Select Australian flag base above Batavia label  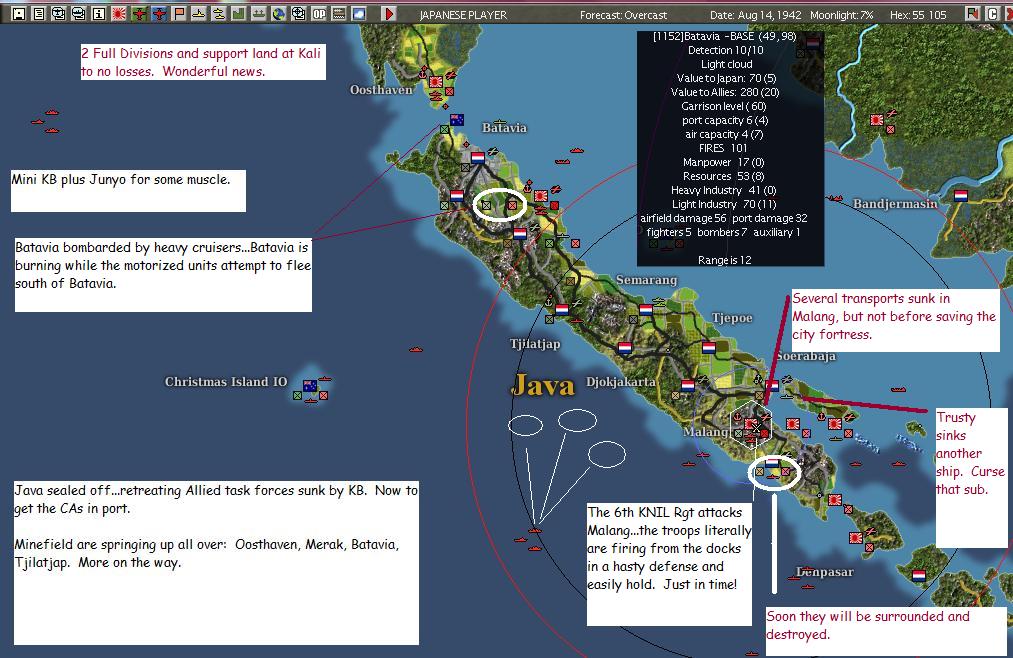pyautogui.click(x=457, y=119)
